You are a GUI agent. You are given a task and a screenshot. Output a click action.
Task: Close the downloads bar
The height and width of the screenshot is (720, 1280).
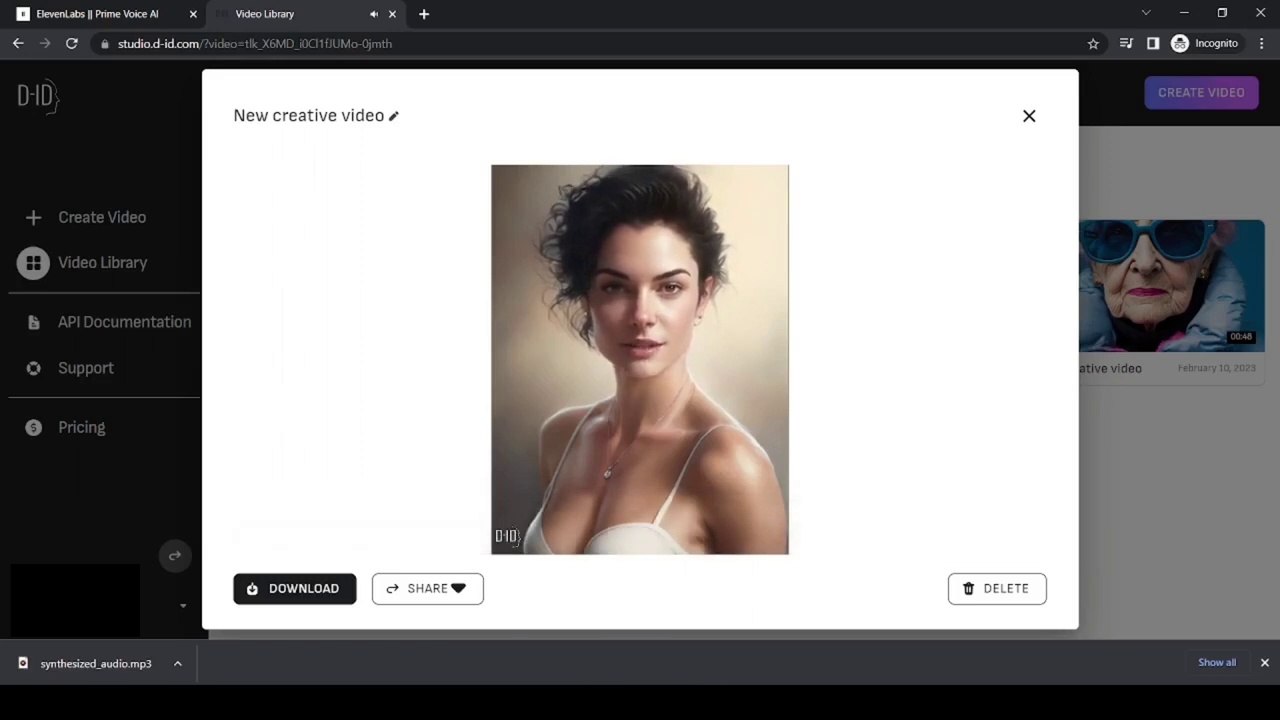click(1264, 663)
